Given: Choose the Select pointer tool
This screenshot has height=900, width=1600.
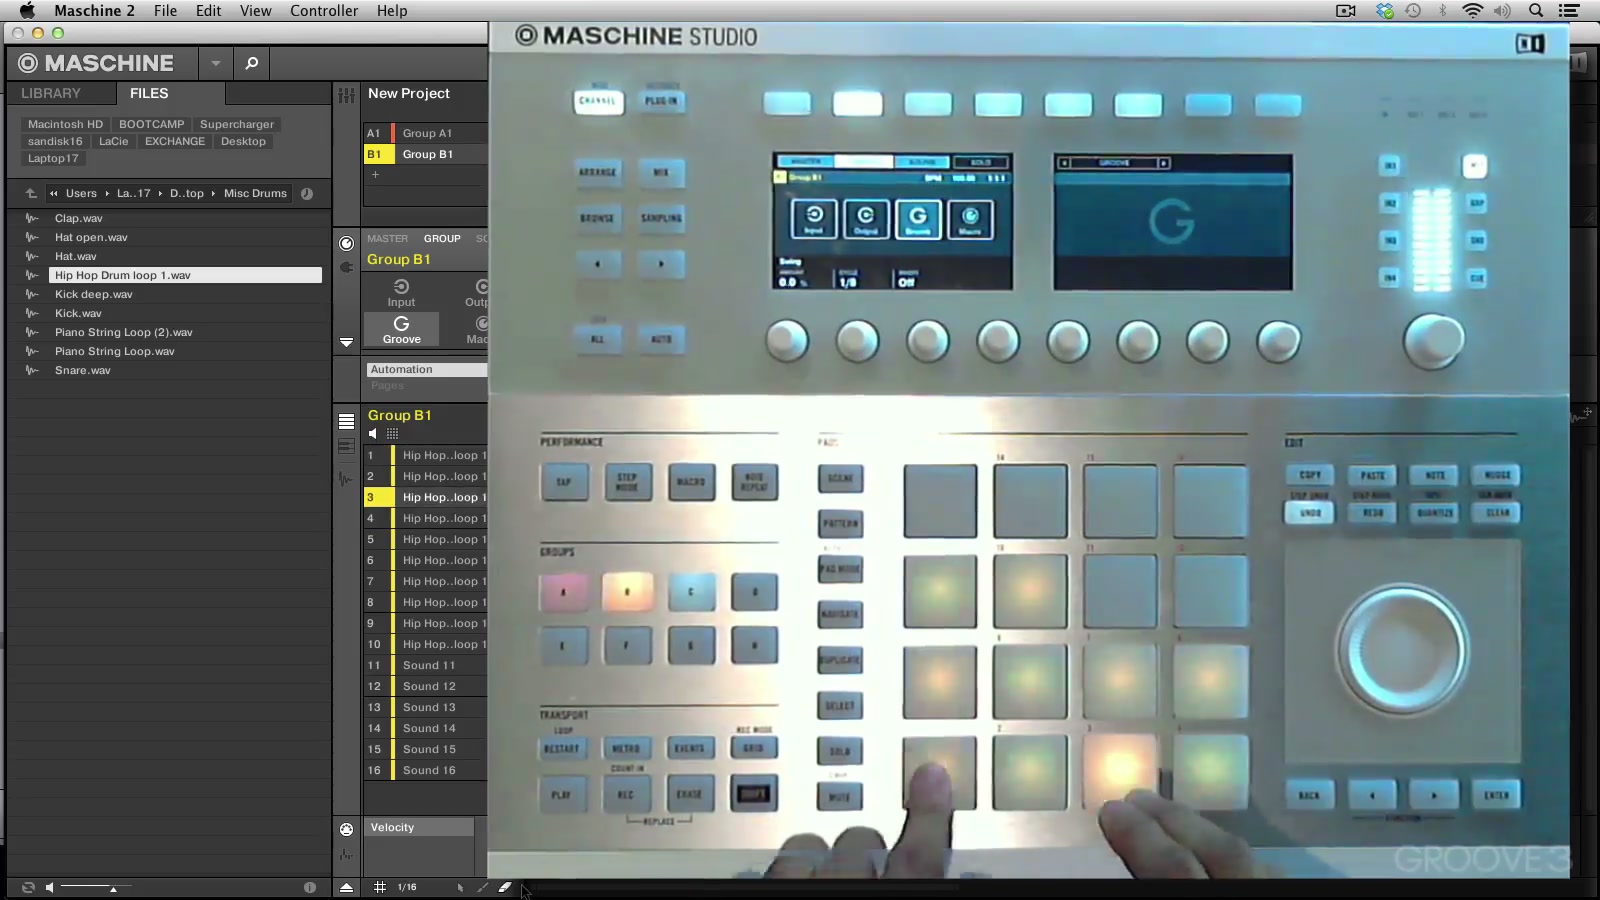Looking at the screenshot, I should 460,887.
